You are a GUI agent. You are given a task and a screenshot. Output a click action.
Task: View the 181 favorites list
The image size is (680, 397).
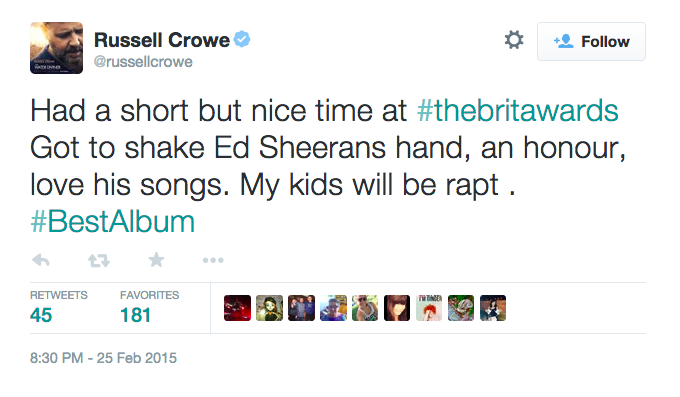point(149,308)
